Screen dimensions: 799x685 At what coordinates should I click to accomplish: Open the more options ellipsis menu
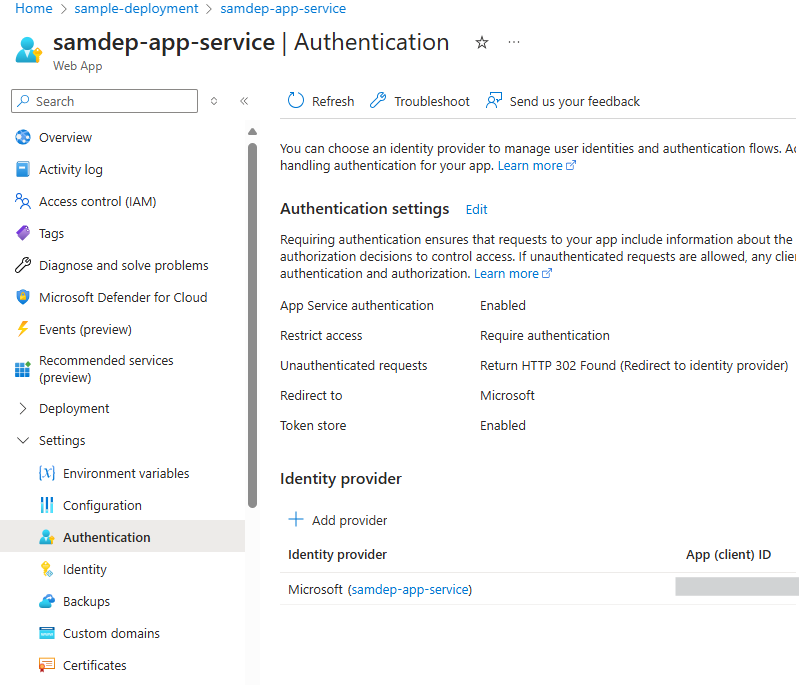click(x=514, y=42)
